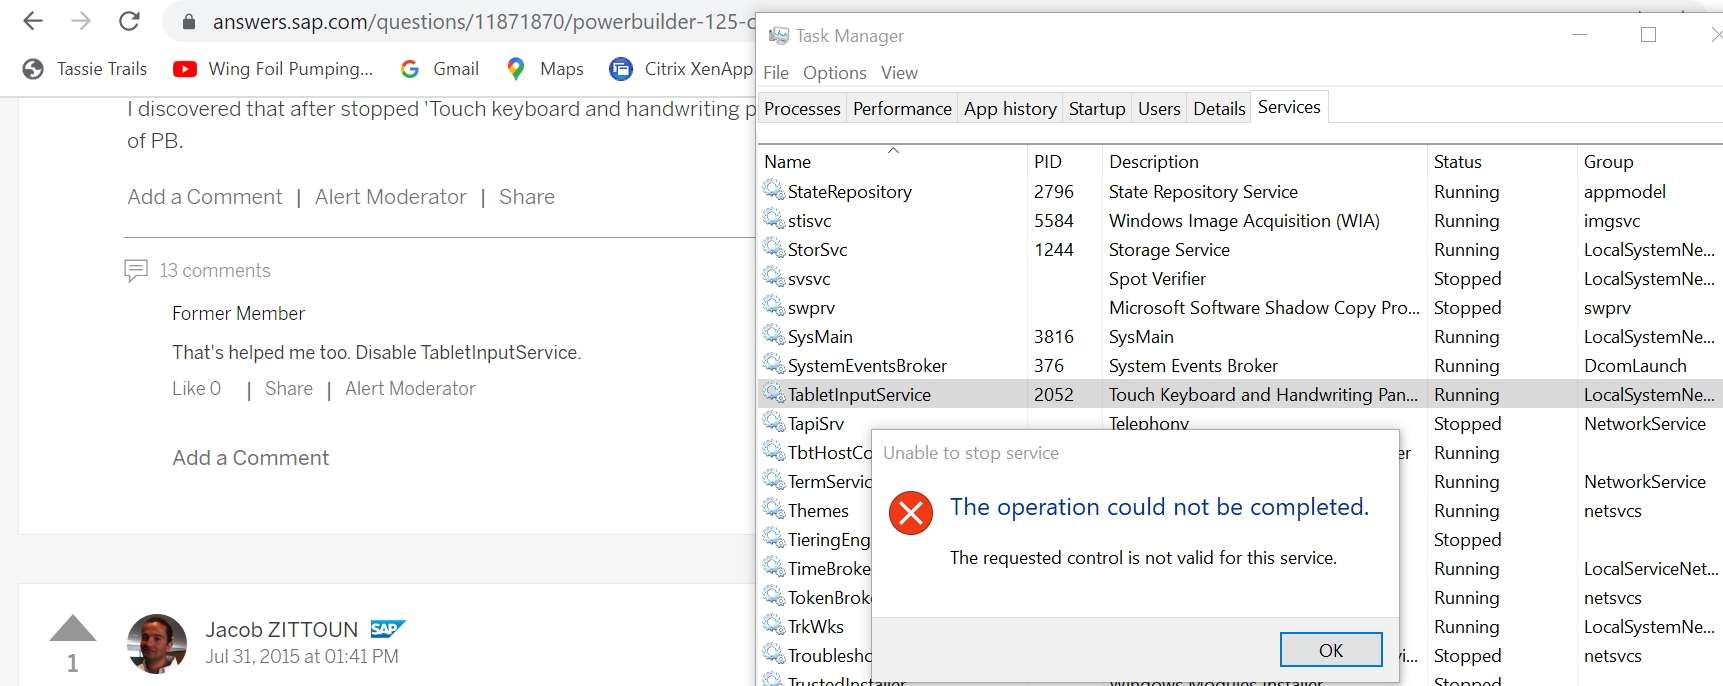The image size is (1723, 686).
Task: Click the browser back arrow
Action: pyautogui.click(x=33, y=21)
